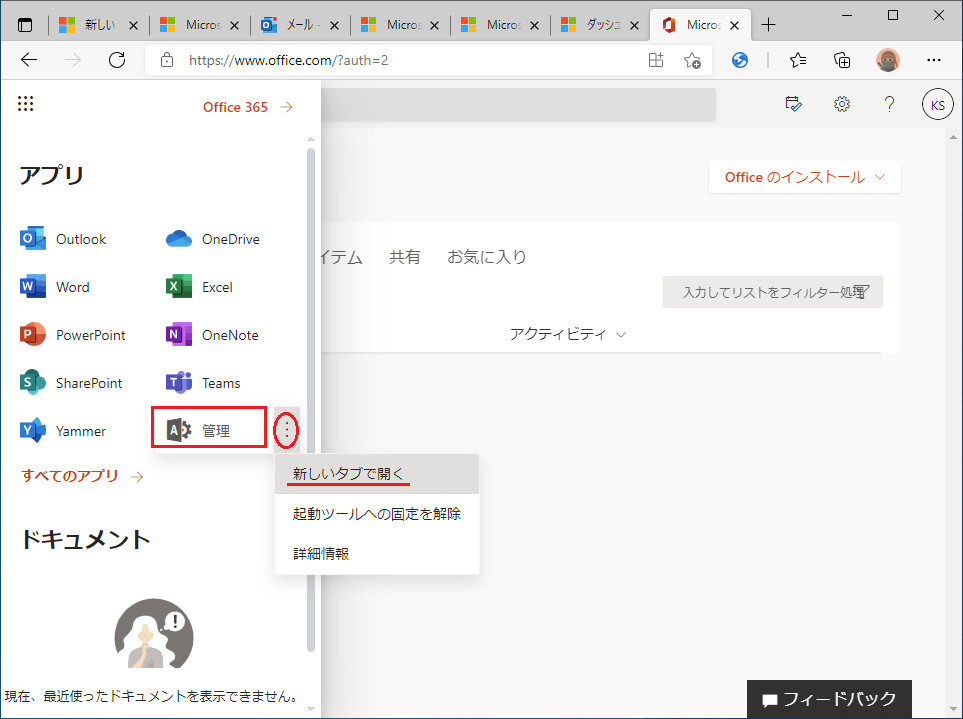This screenshot has height=719, width=963.
Task: Click the browser address bar URL
Action: point(289,60)
